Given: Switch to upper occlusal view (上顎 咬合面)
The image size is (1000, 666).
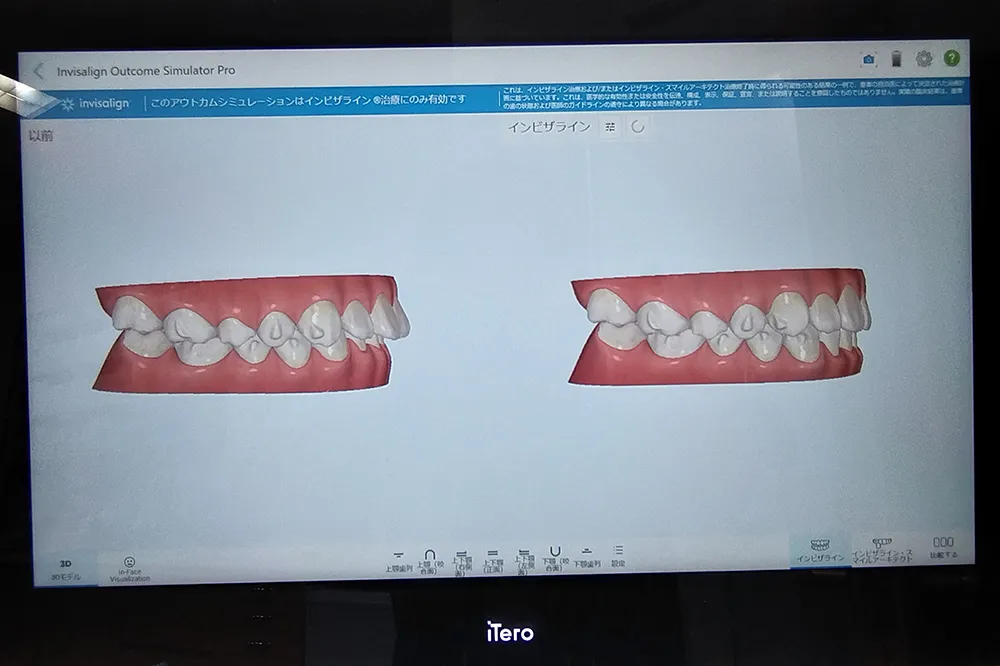Looking at the screenshot, I should [431, 559].
